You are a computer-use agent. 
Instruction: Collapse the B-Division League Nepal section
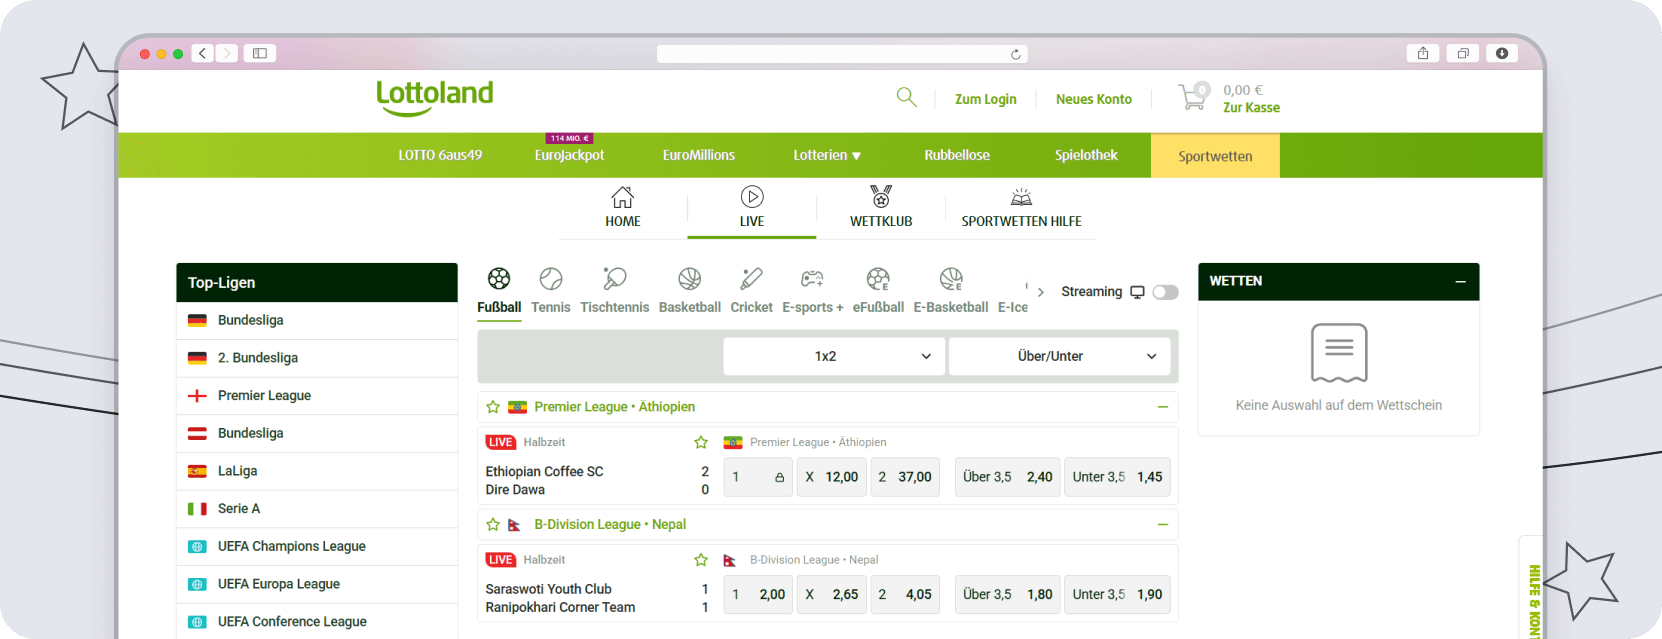click(1163, 524)
